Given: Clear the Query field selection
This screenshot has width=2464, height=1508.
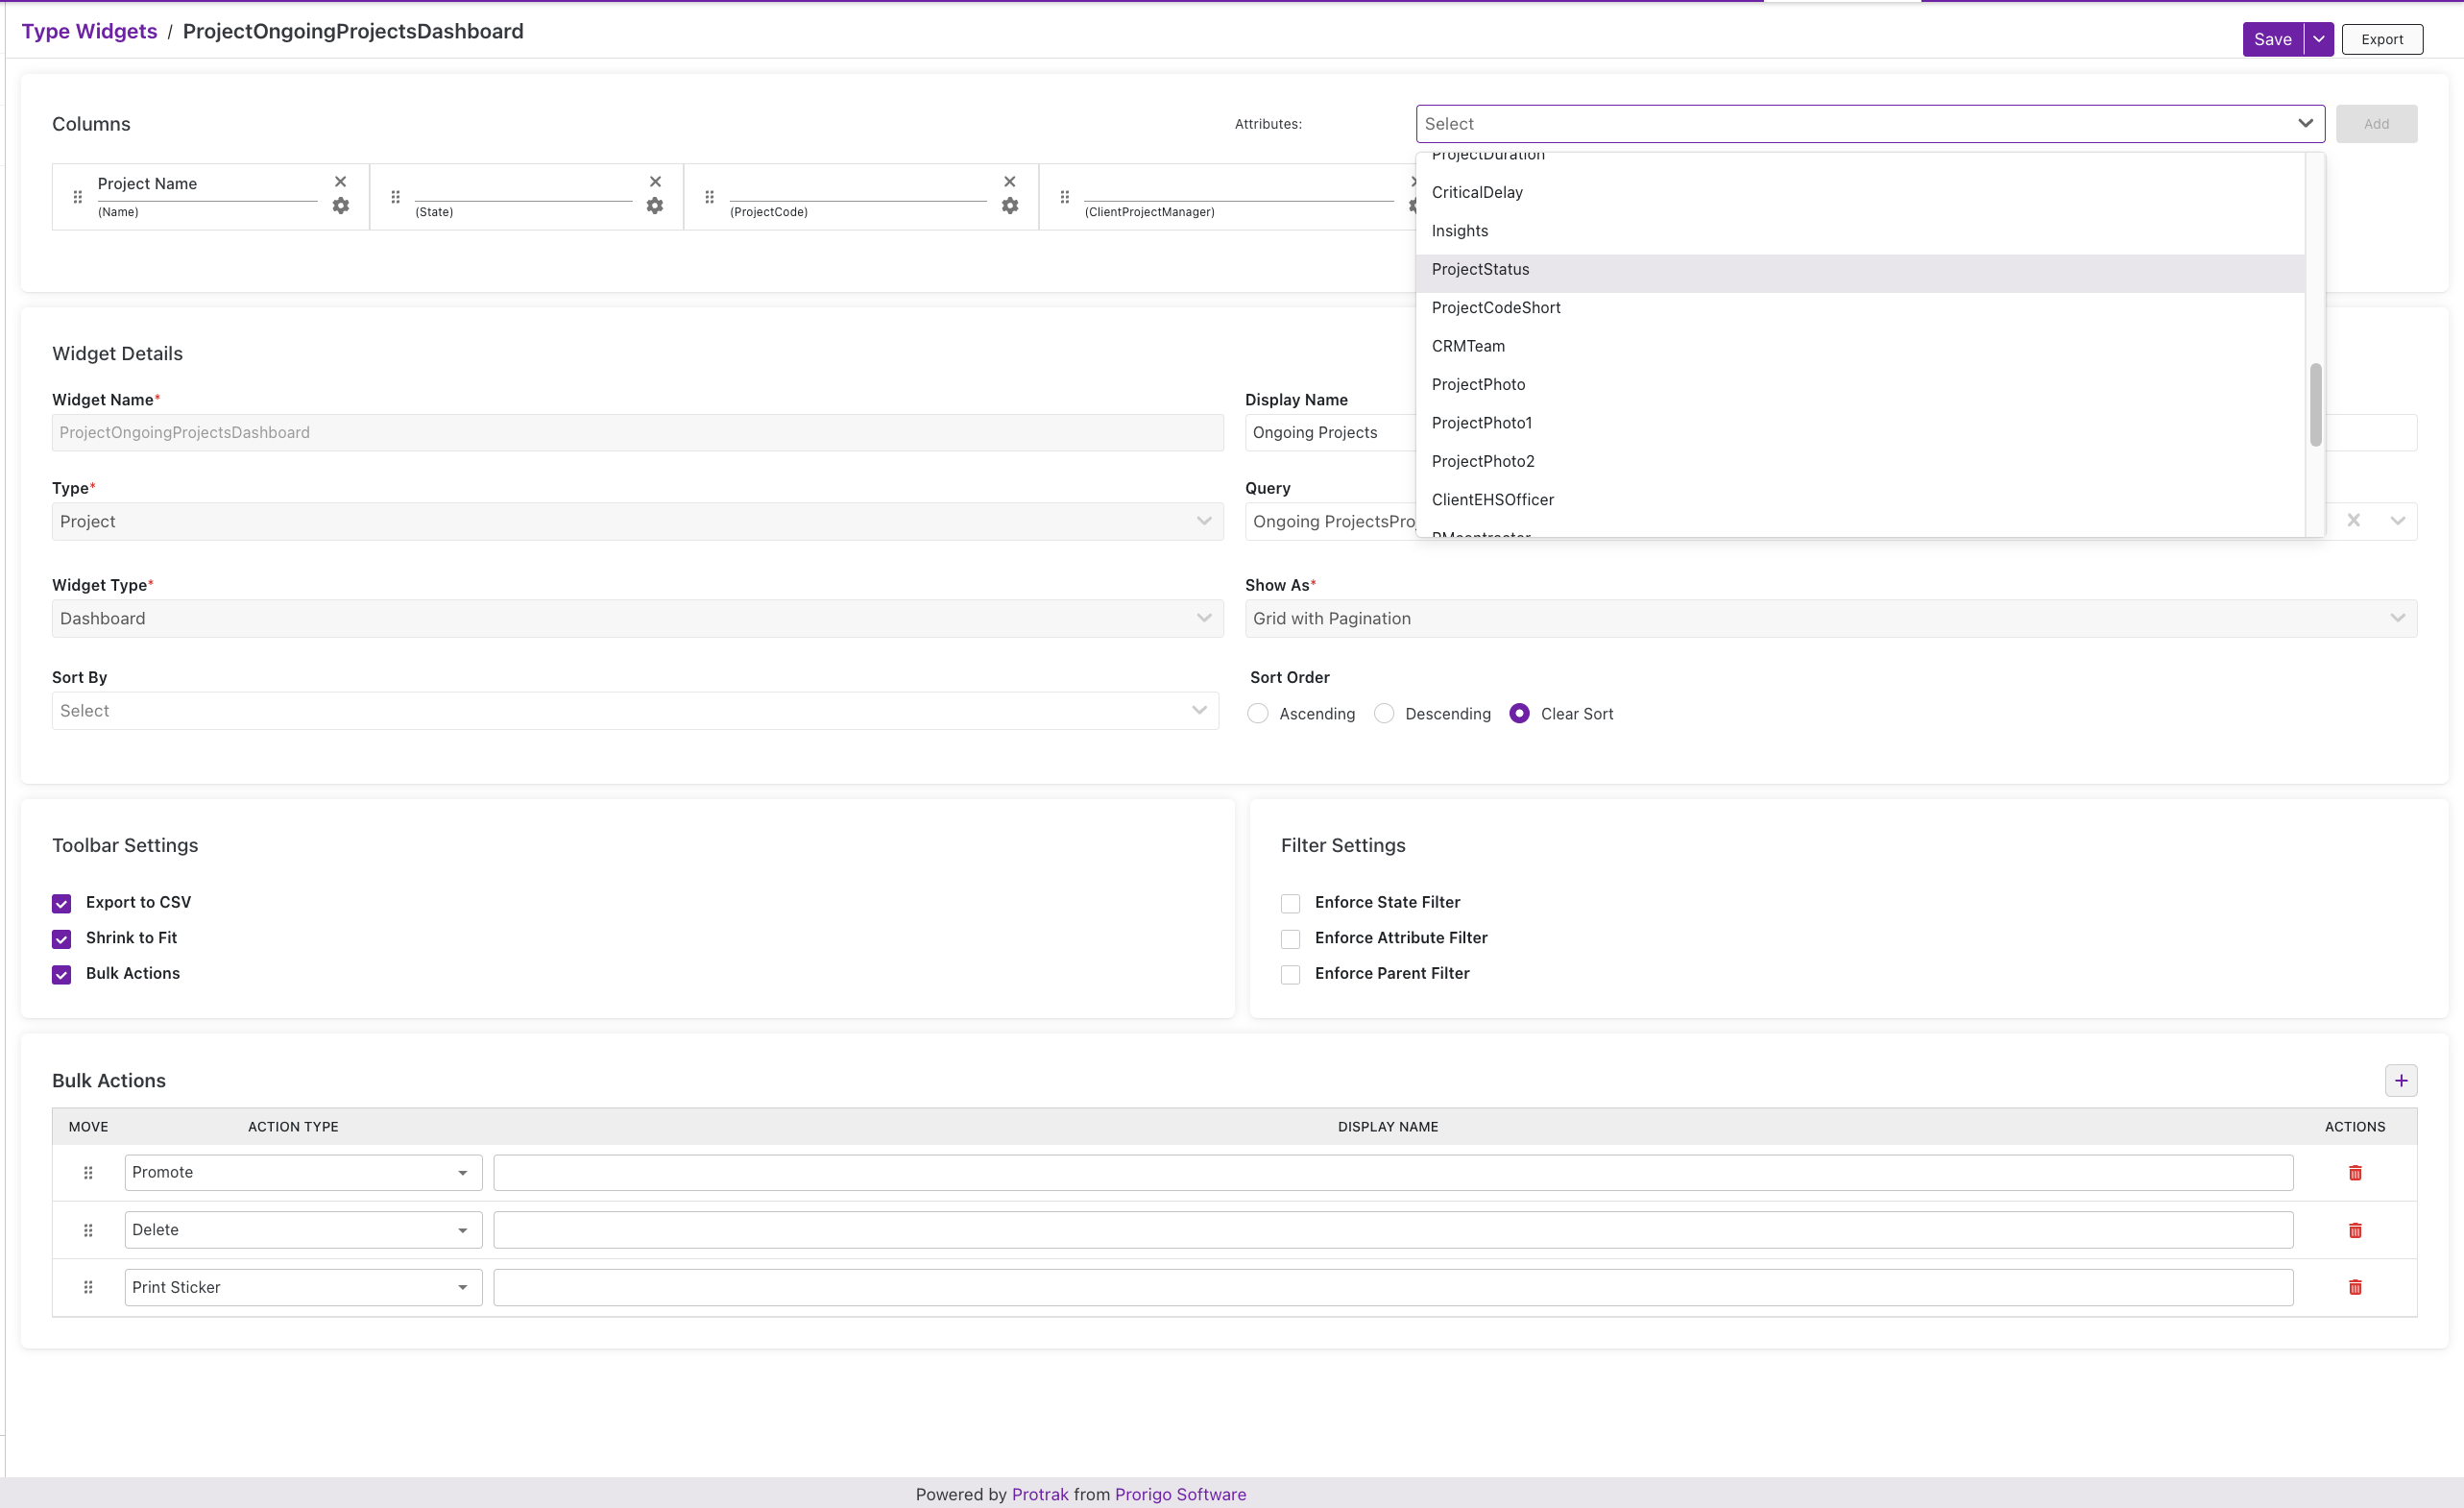Looking at the screenshot, I should (2353, 520).
